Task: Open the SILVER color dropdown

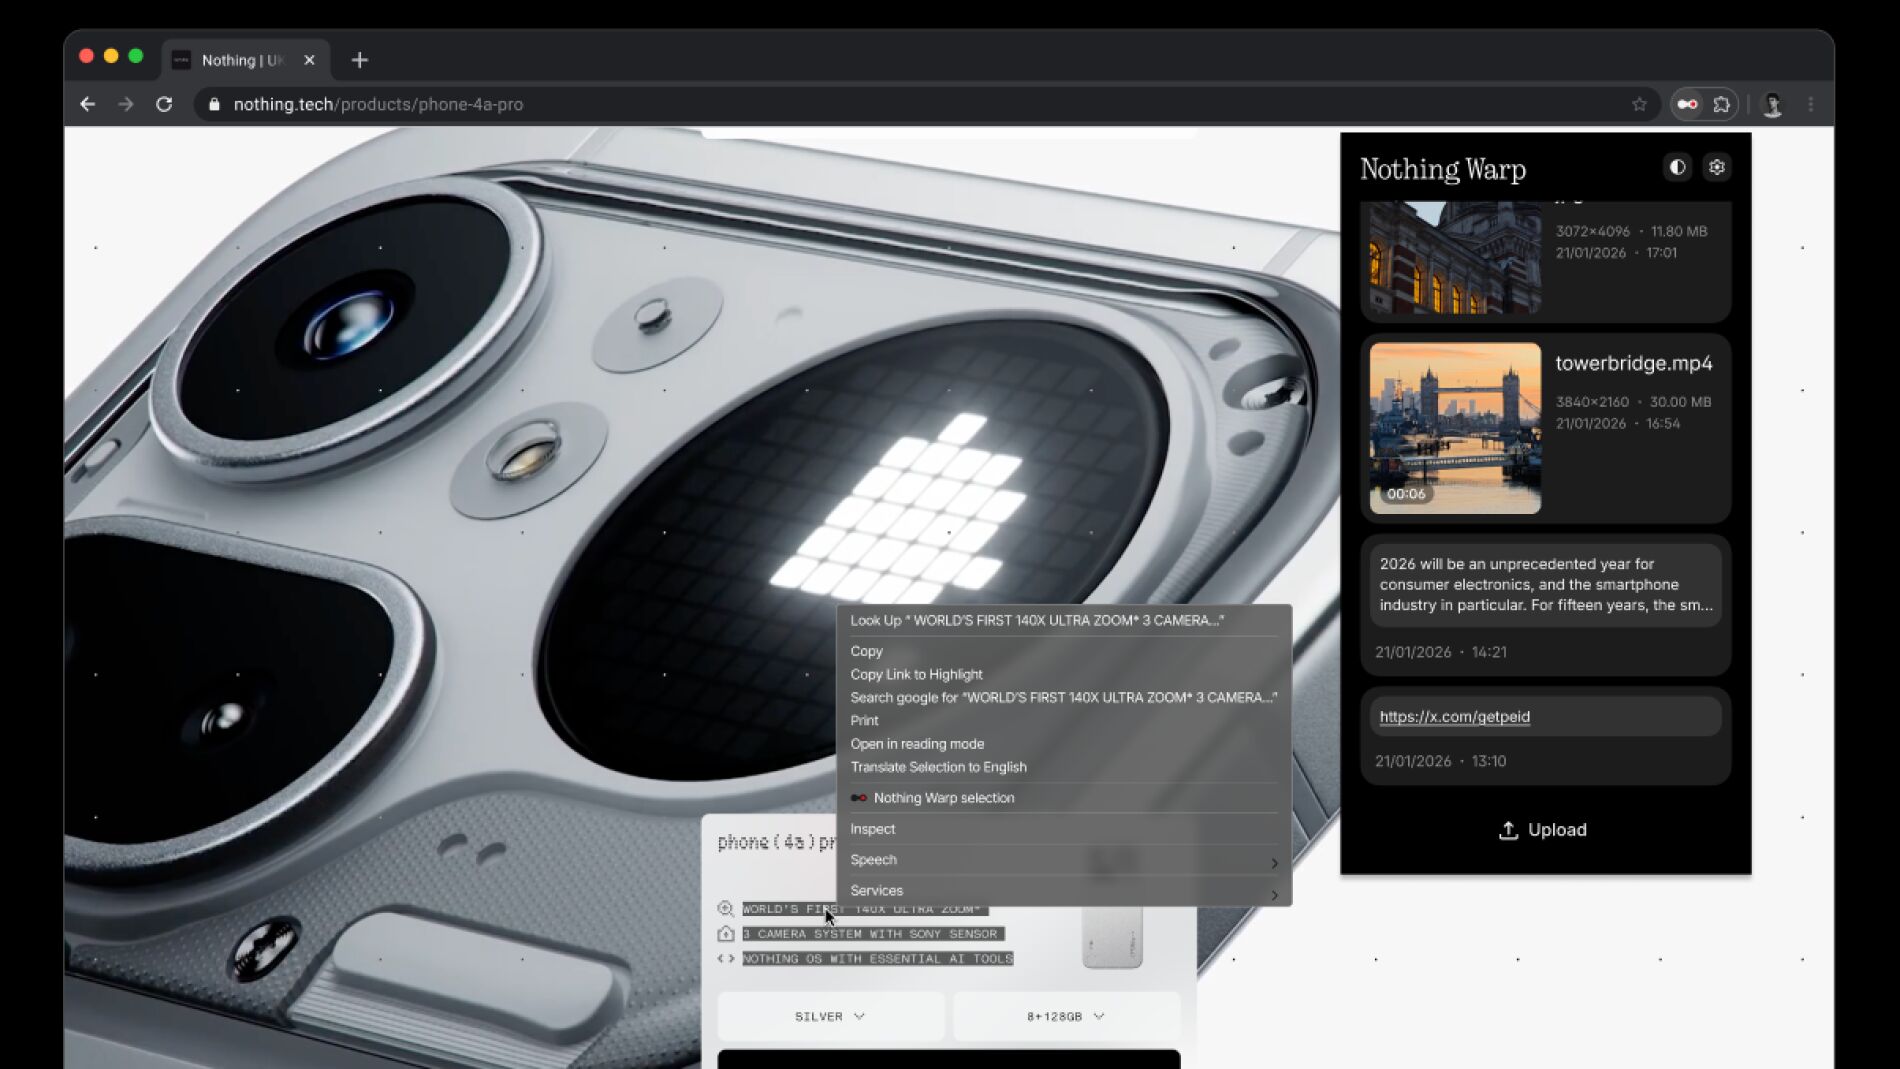Action: click(830, 1016)
